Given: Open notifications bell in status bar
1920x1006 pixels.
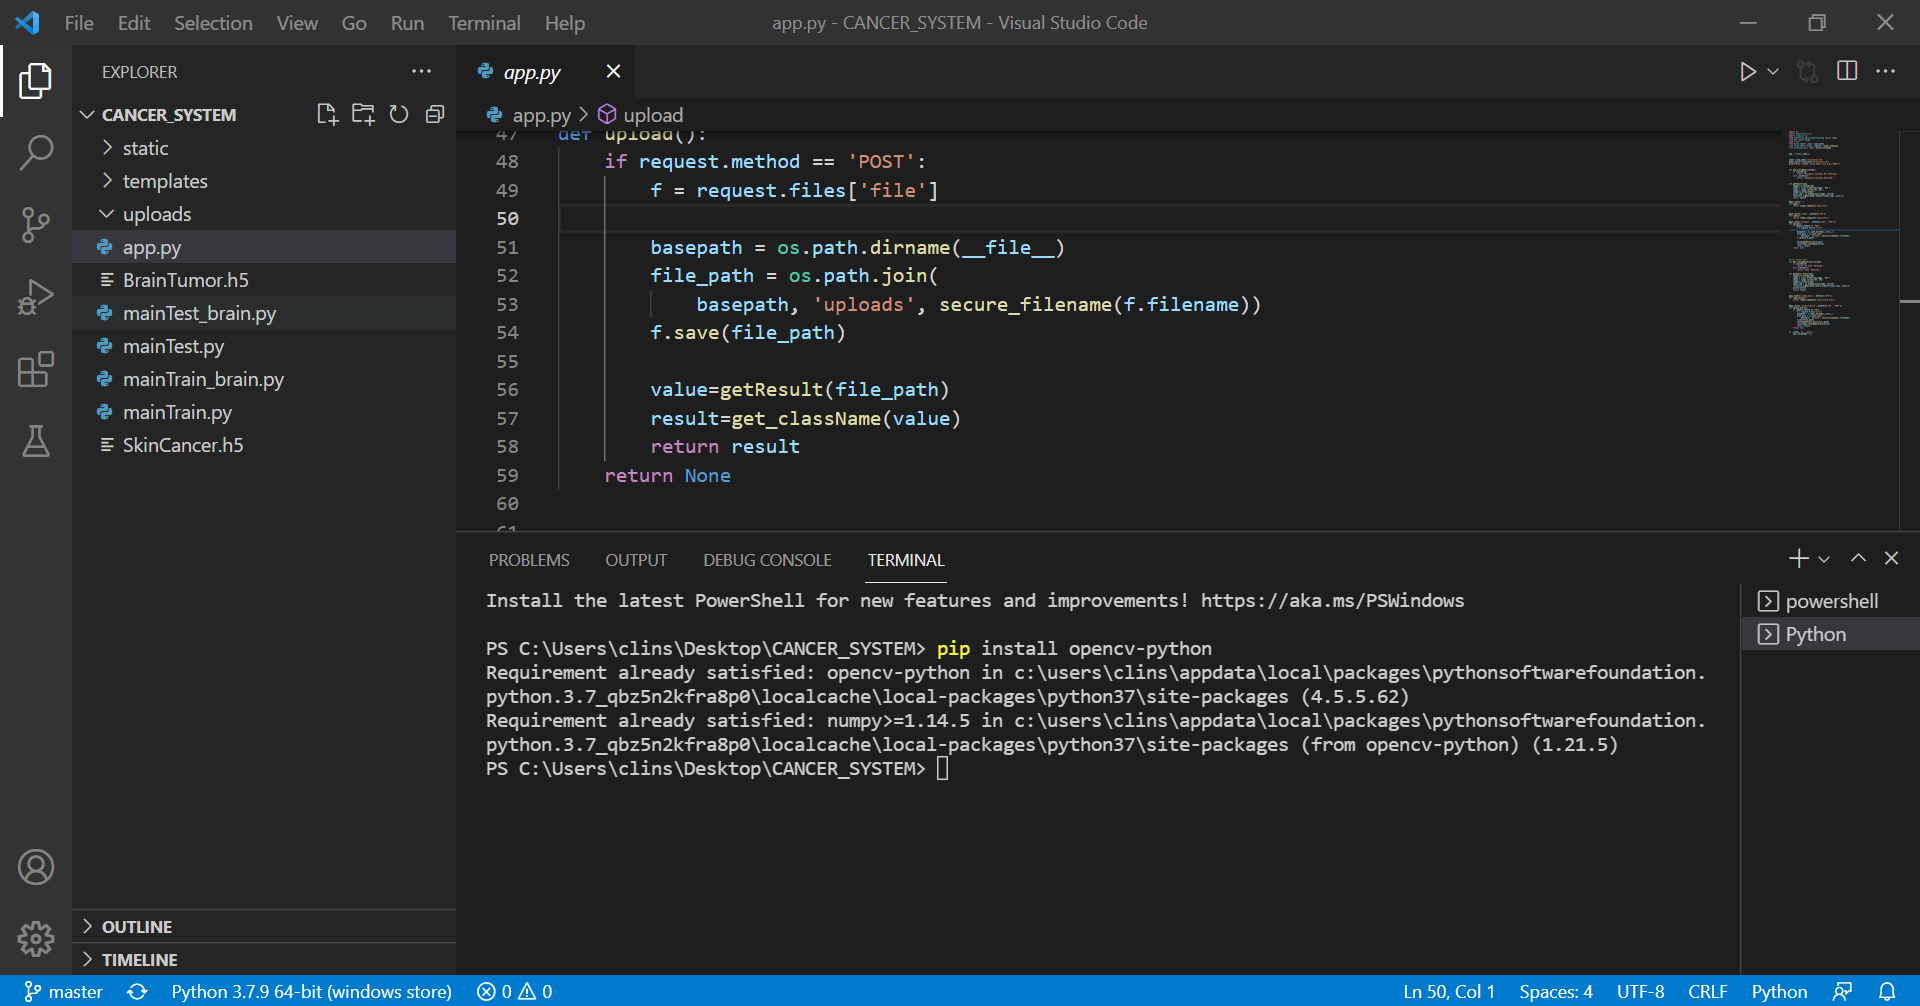Looking at the screenshot, I should tap(1887, 991).
